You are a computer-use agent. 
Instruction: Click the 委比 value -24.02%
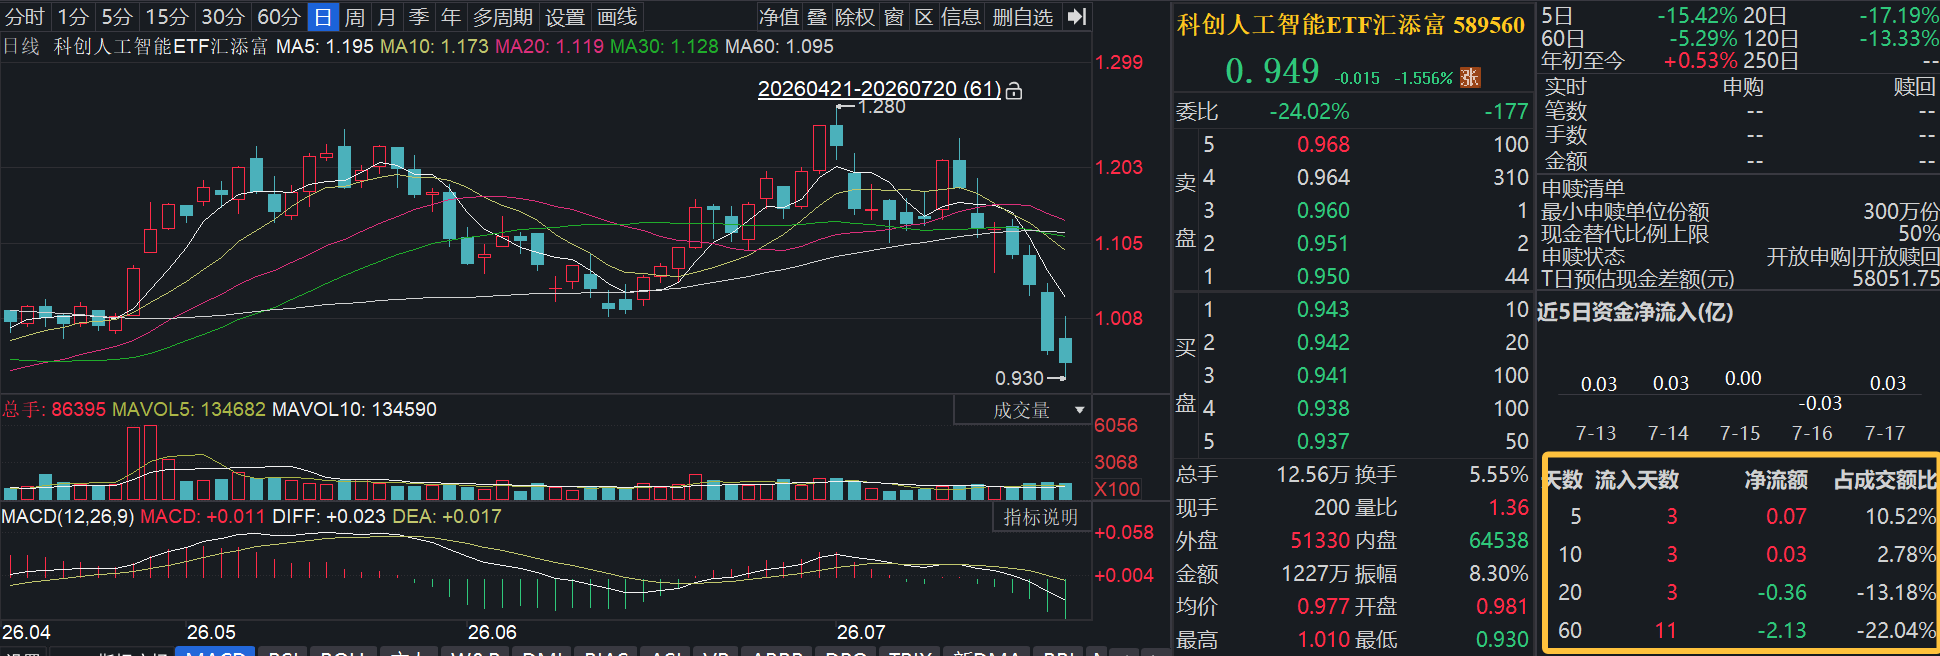(x=1309, y=112)
